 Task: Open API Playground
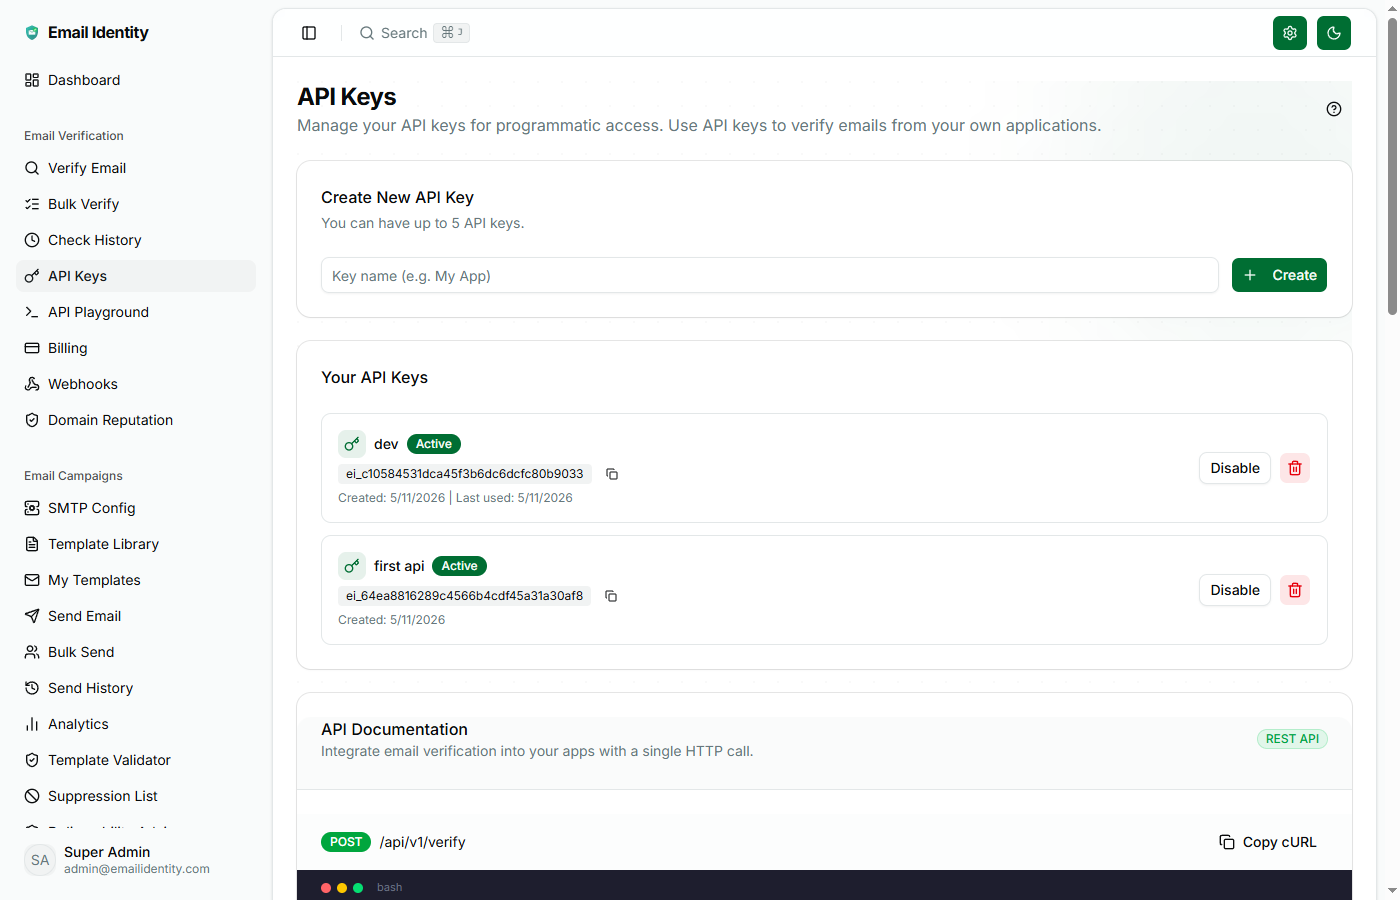pyautogui.click(x=136, y=312)
